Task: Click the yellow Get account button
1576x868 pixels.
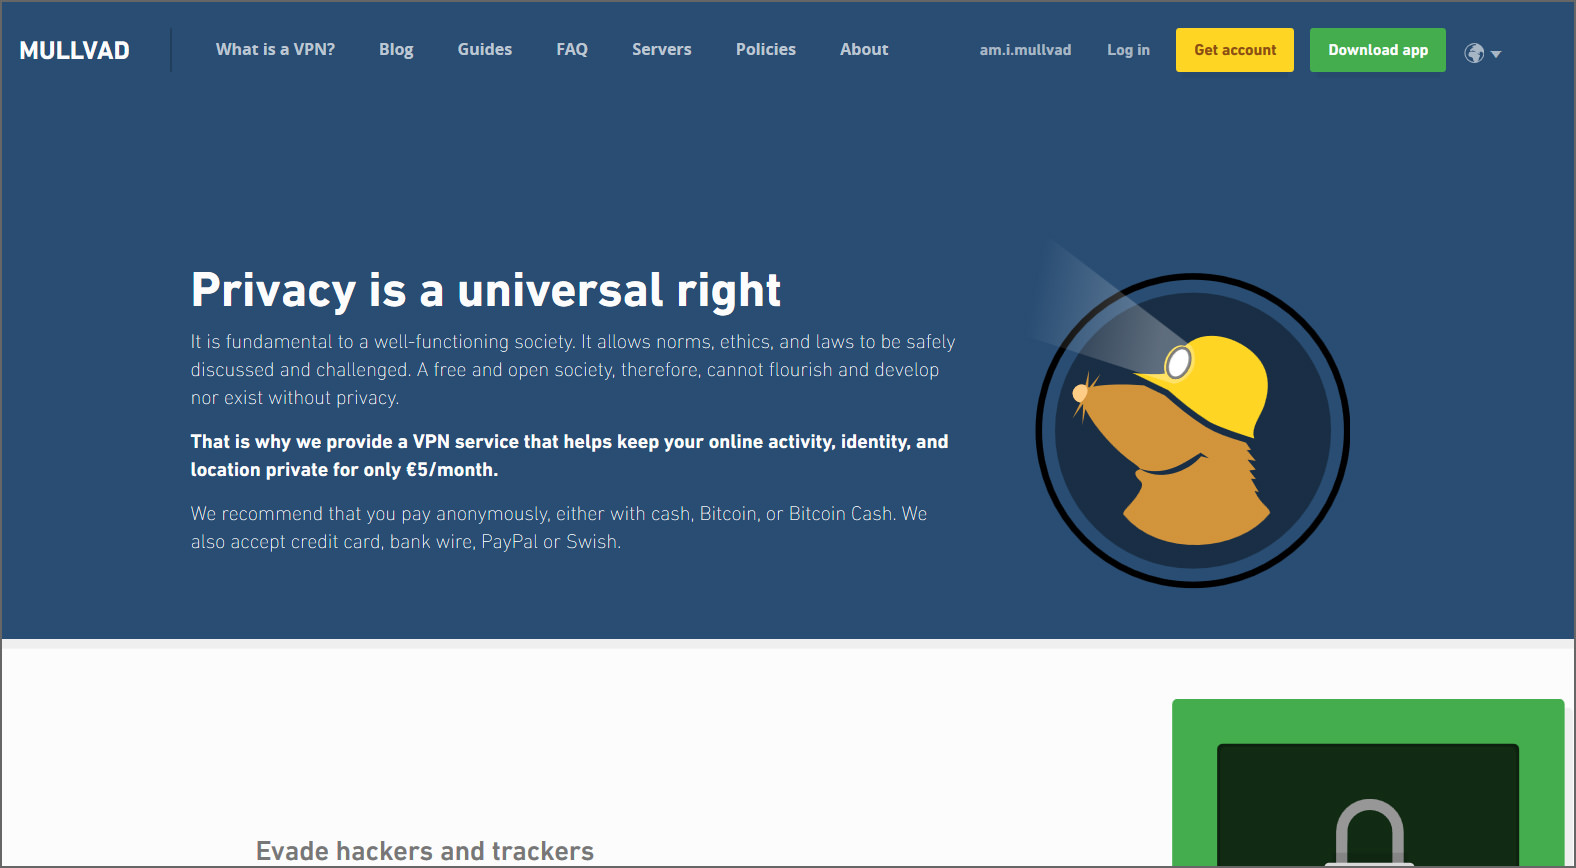Action: coord(1235,50)
